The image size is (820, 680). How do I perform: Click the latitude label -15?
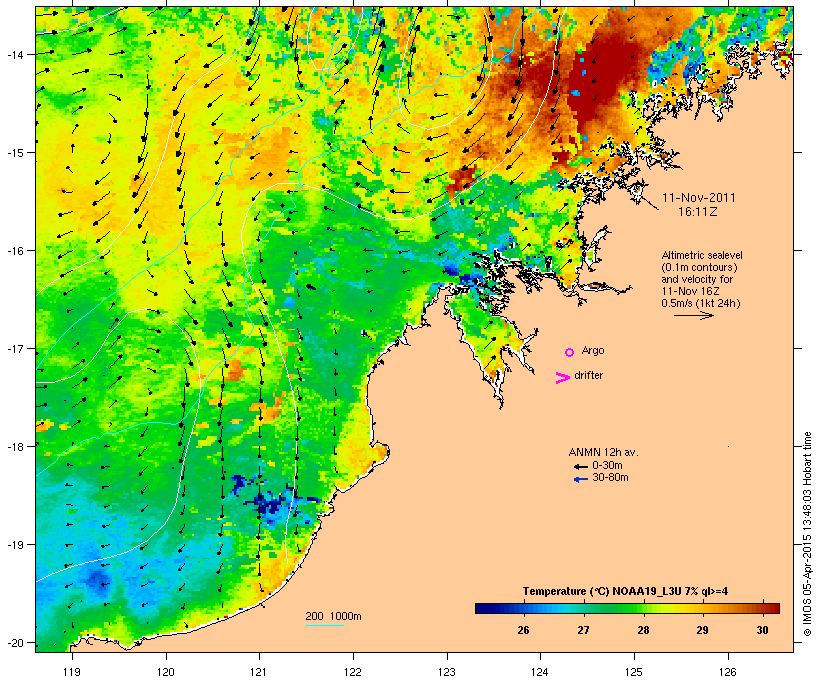coord(15,153)
